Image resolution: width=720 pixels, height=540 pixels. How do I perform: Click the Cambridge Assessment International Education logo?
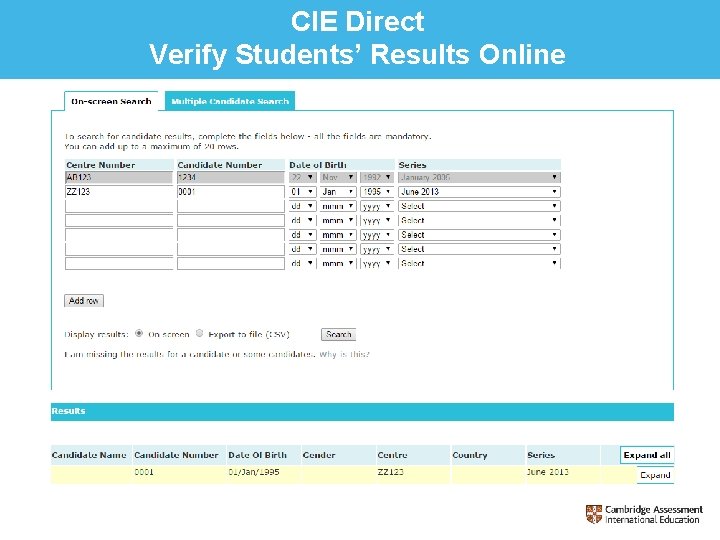click(x=644, y=514)
